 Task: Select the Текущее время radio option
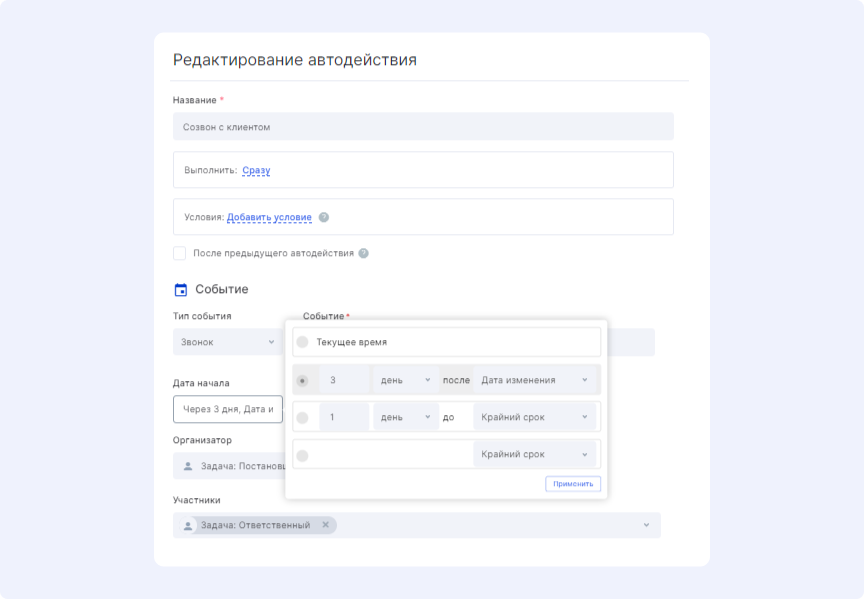coord(303,342)
